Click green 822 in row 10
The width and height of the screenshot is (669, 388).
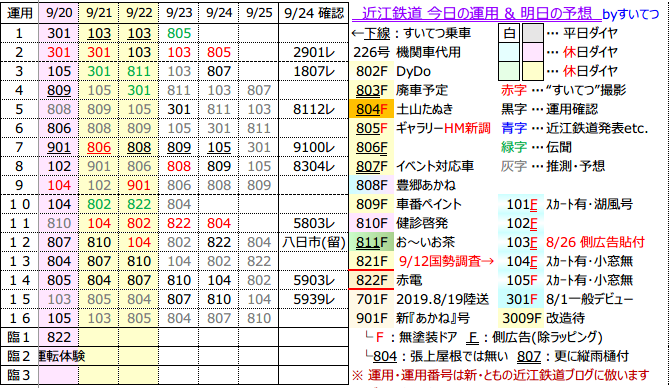139,204
